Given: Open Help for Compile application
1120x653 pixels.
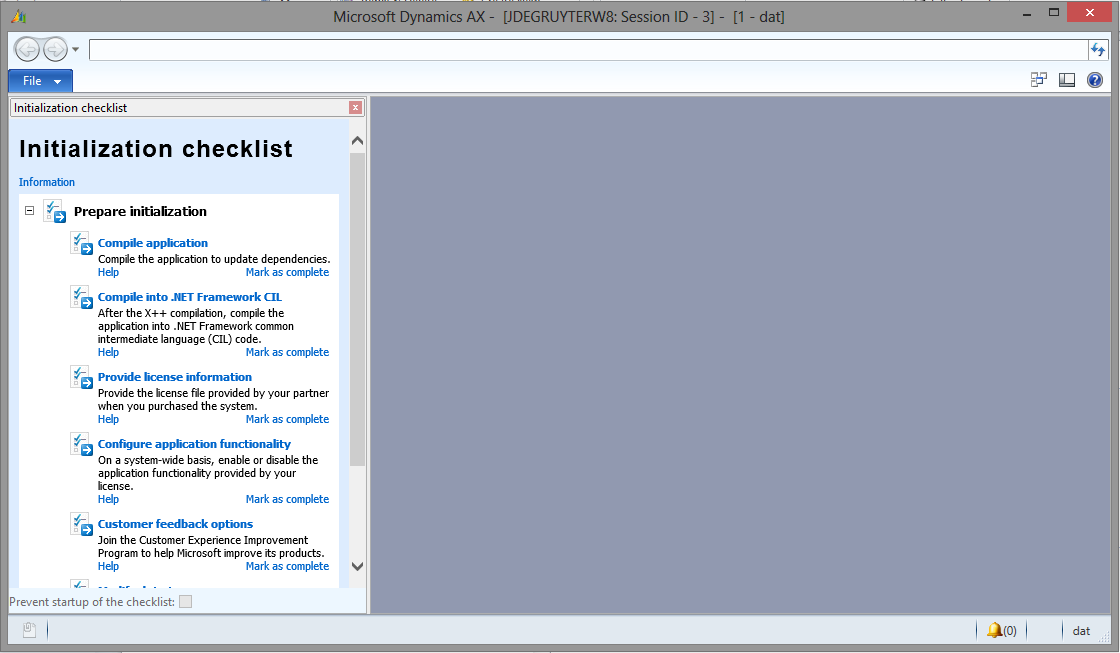Looking at the screenshot, I should 108,272.
